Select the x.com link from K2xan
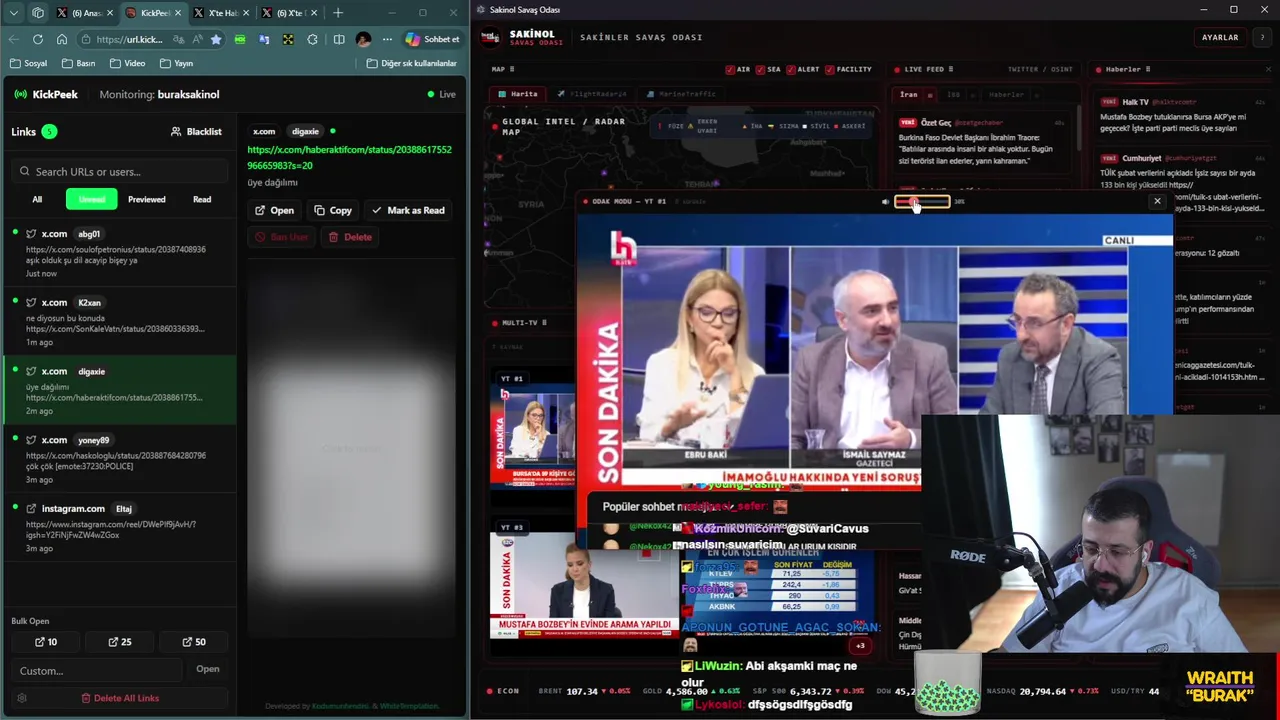Image resolution: width=1280 pixels, height=720 pixels. point(120,322)
